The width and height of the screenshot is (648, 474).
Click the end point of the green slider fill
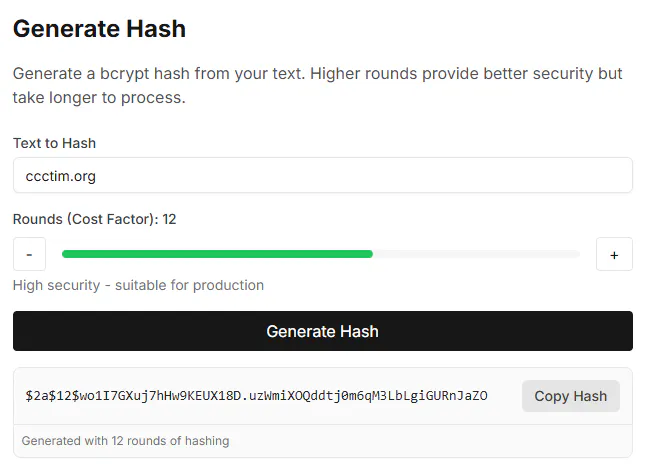[371, 254]
